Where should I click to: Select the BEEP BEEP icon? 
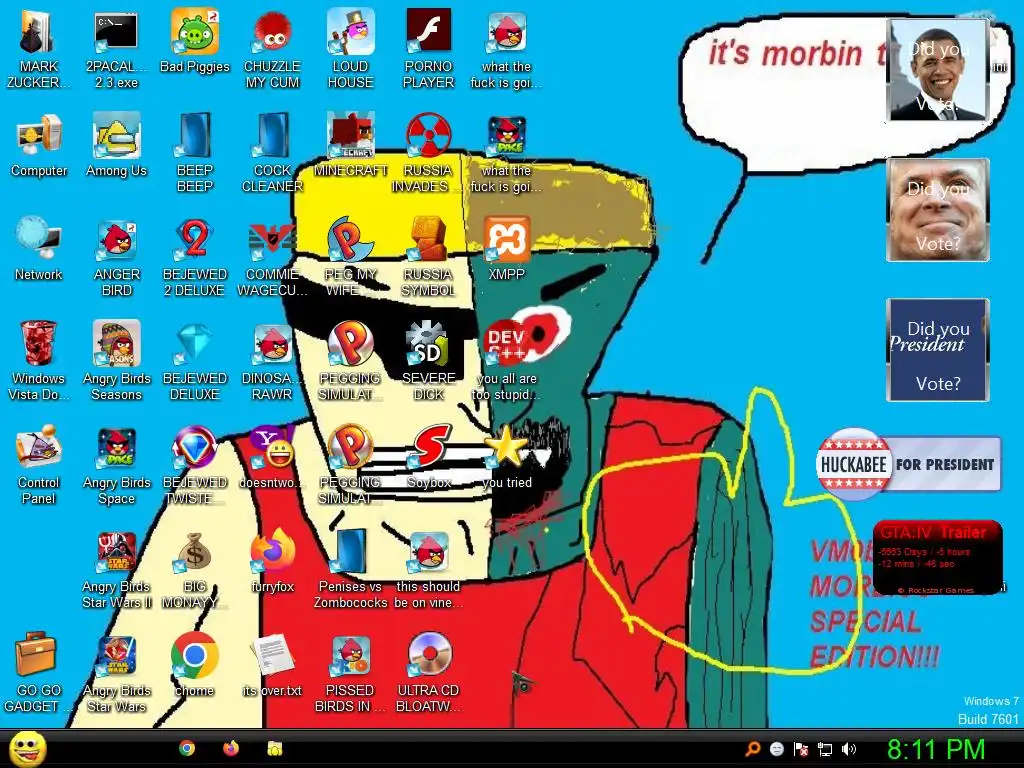(195, 153)
